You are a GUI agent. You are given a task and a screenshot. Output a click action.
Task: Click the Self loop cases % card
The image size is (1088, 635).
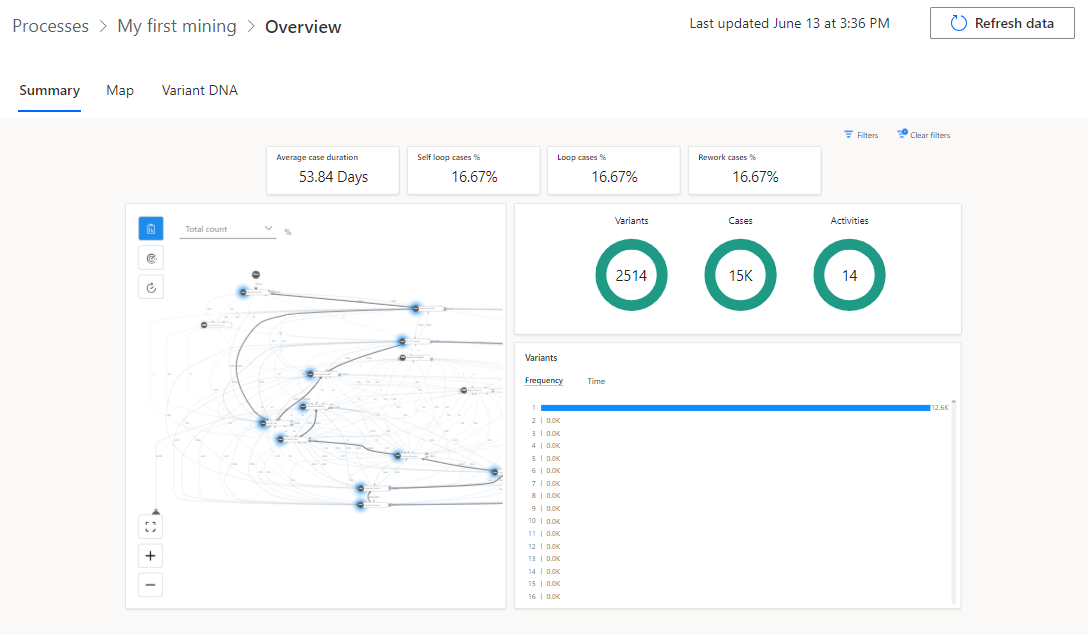pos(474,170)
